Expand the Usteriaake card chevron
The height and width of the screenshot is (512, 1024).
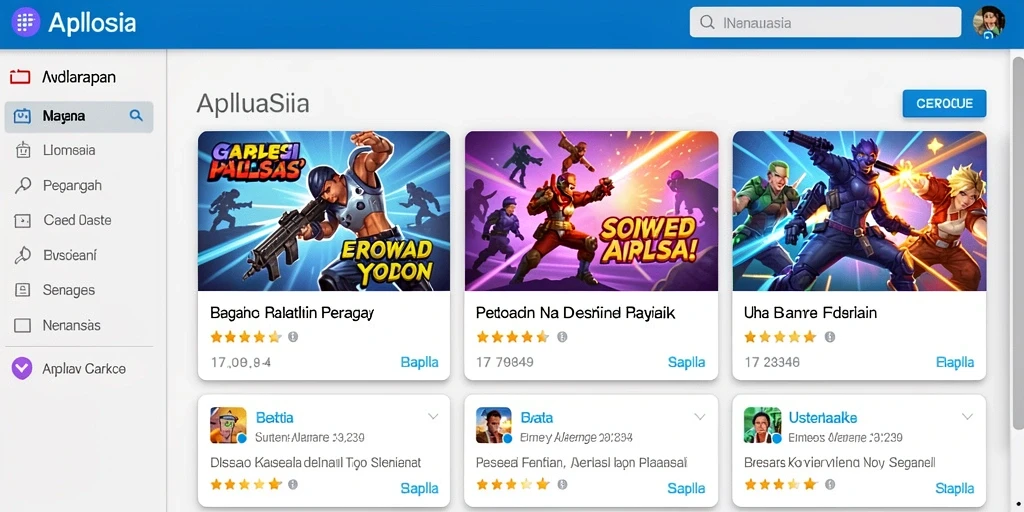coord(967,416)
